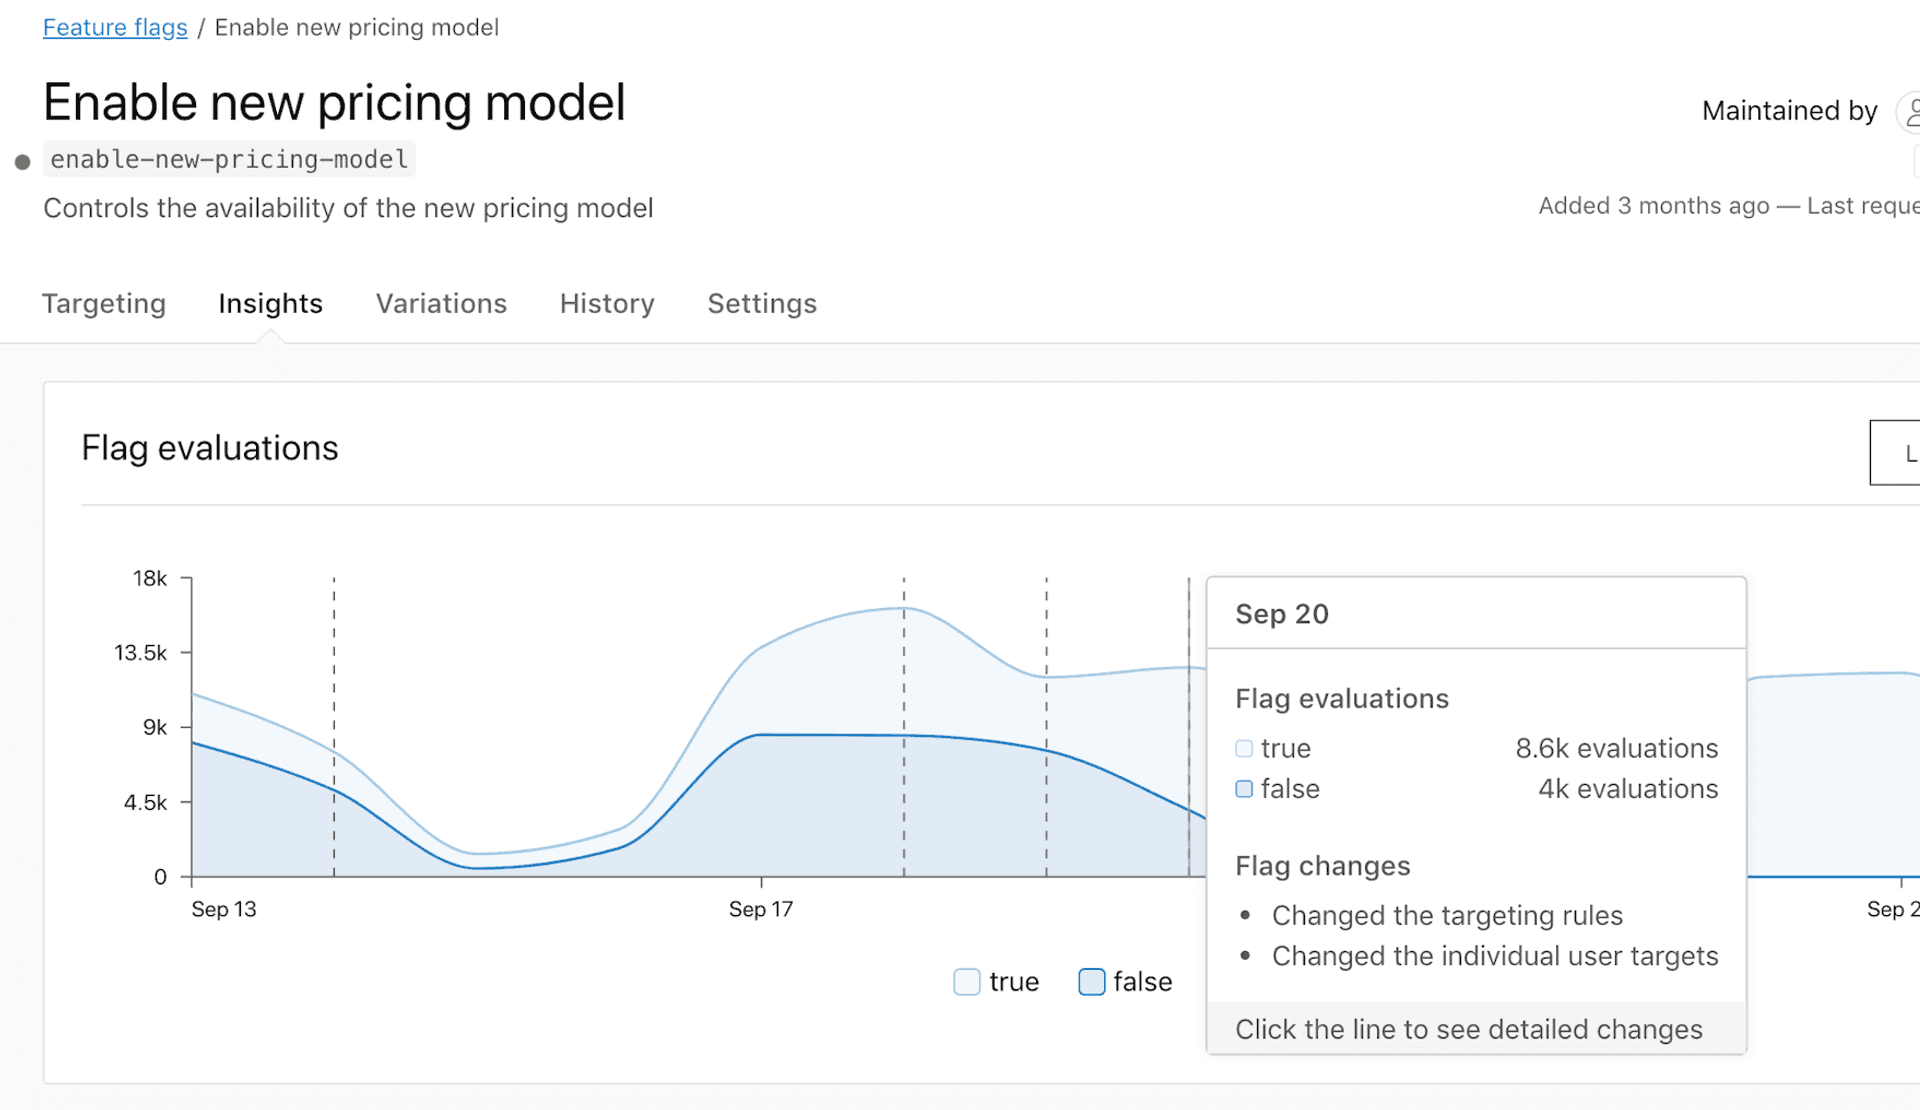
Task: Open the chart time range selector
Action: coord(1900,452)
